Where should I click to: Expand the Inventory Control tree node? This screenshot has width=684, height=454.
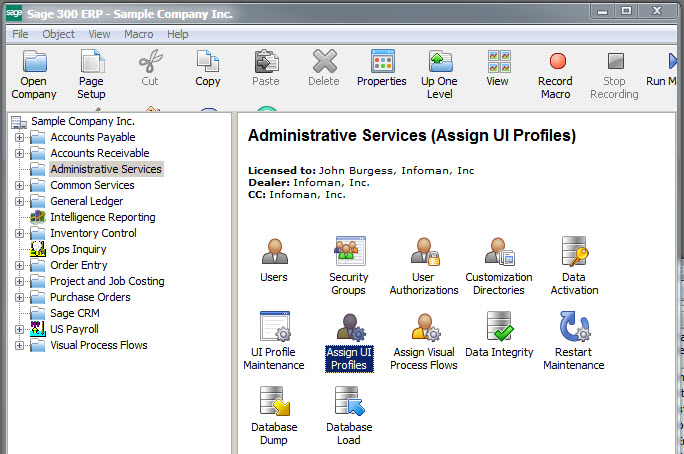click(19, 233)
